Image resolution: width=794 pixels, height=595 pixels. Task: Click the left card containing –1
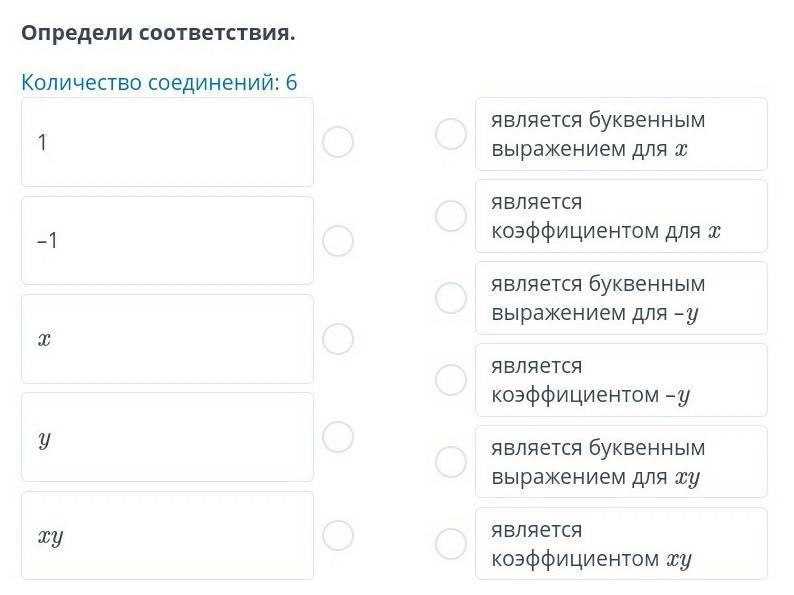167,241
